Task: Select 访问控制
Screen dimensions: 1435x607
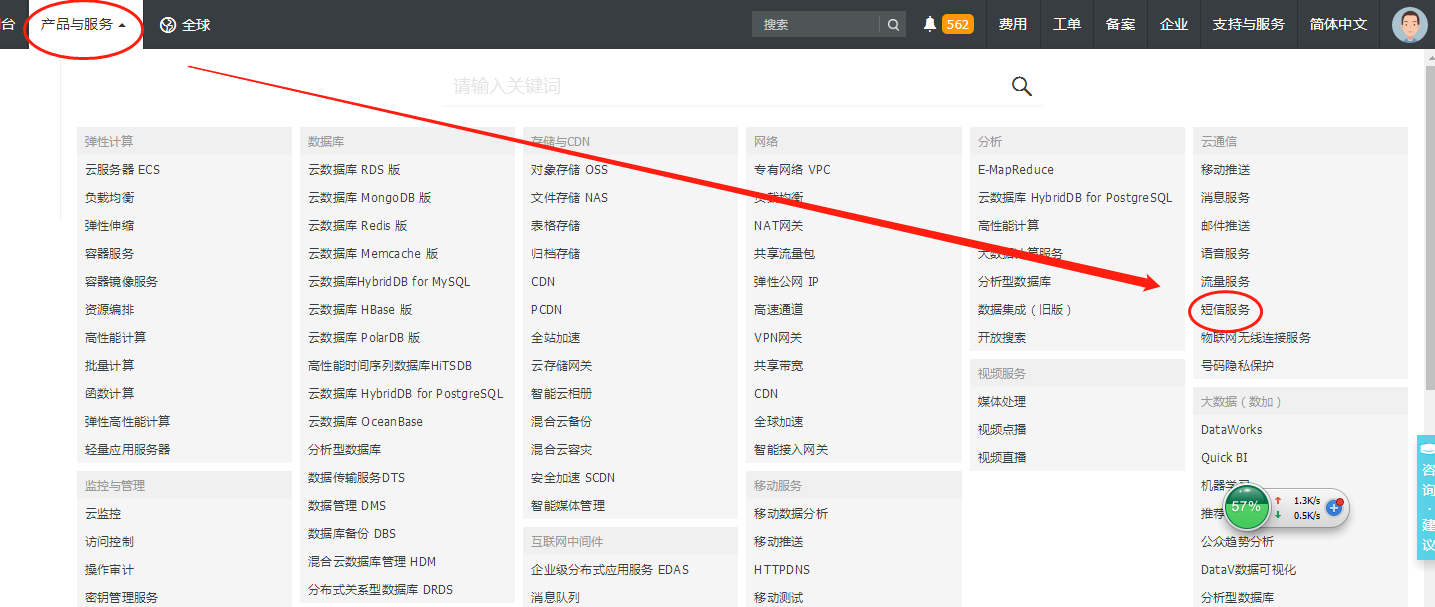Action: click(x=109, y=542)
